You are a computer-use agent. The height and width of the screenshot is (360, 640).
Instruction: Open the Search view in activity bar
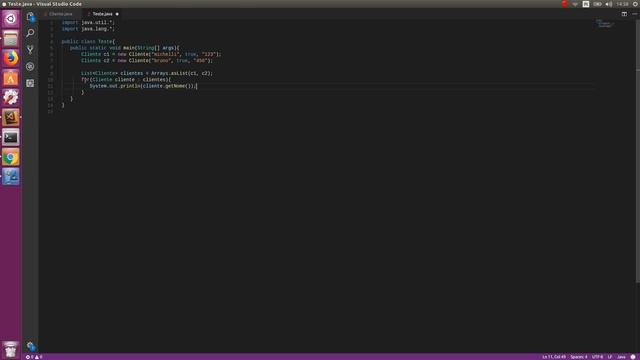point(30,33)
